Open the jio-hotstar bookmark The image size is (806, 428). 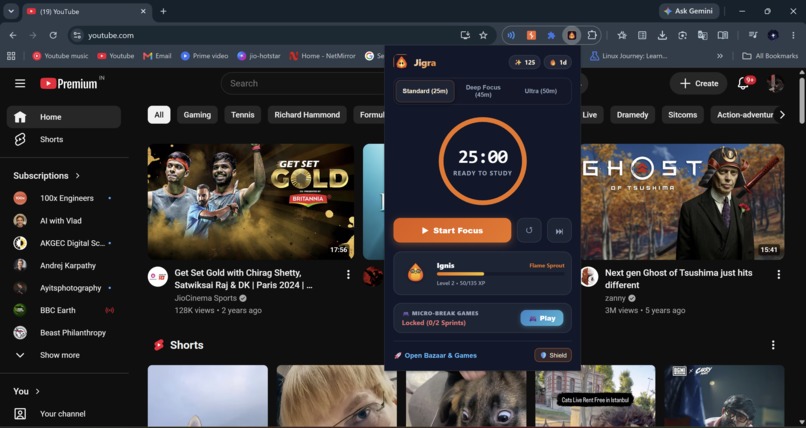(x=259, y=55)
